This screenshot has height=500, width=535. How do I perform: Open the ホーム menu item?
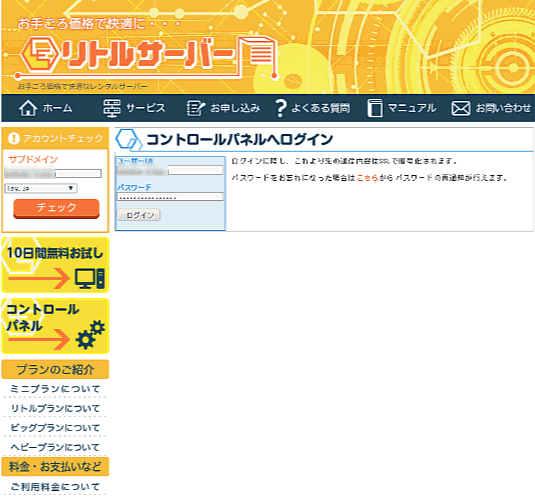coord(46,108)
